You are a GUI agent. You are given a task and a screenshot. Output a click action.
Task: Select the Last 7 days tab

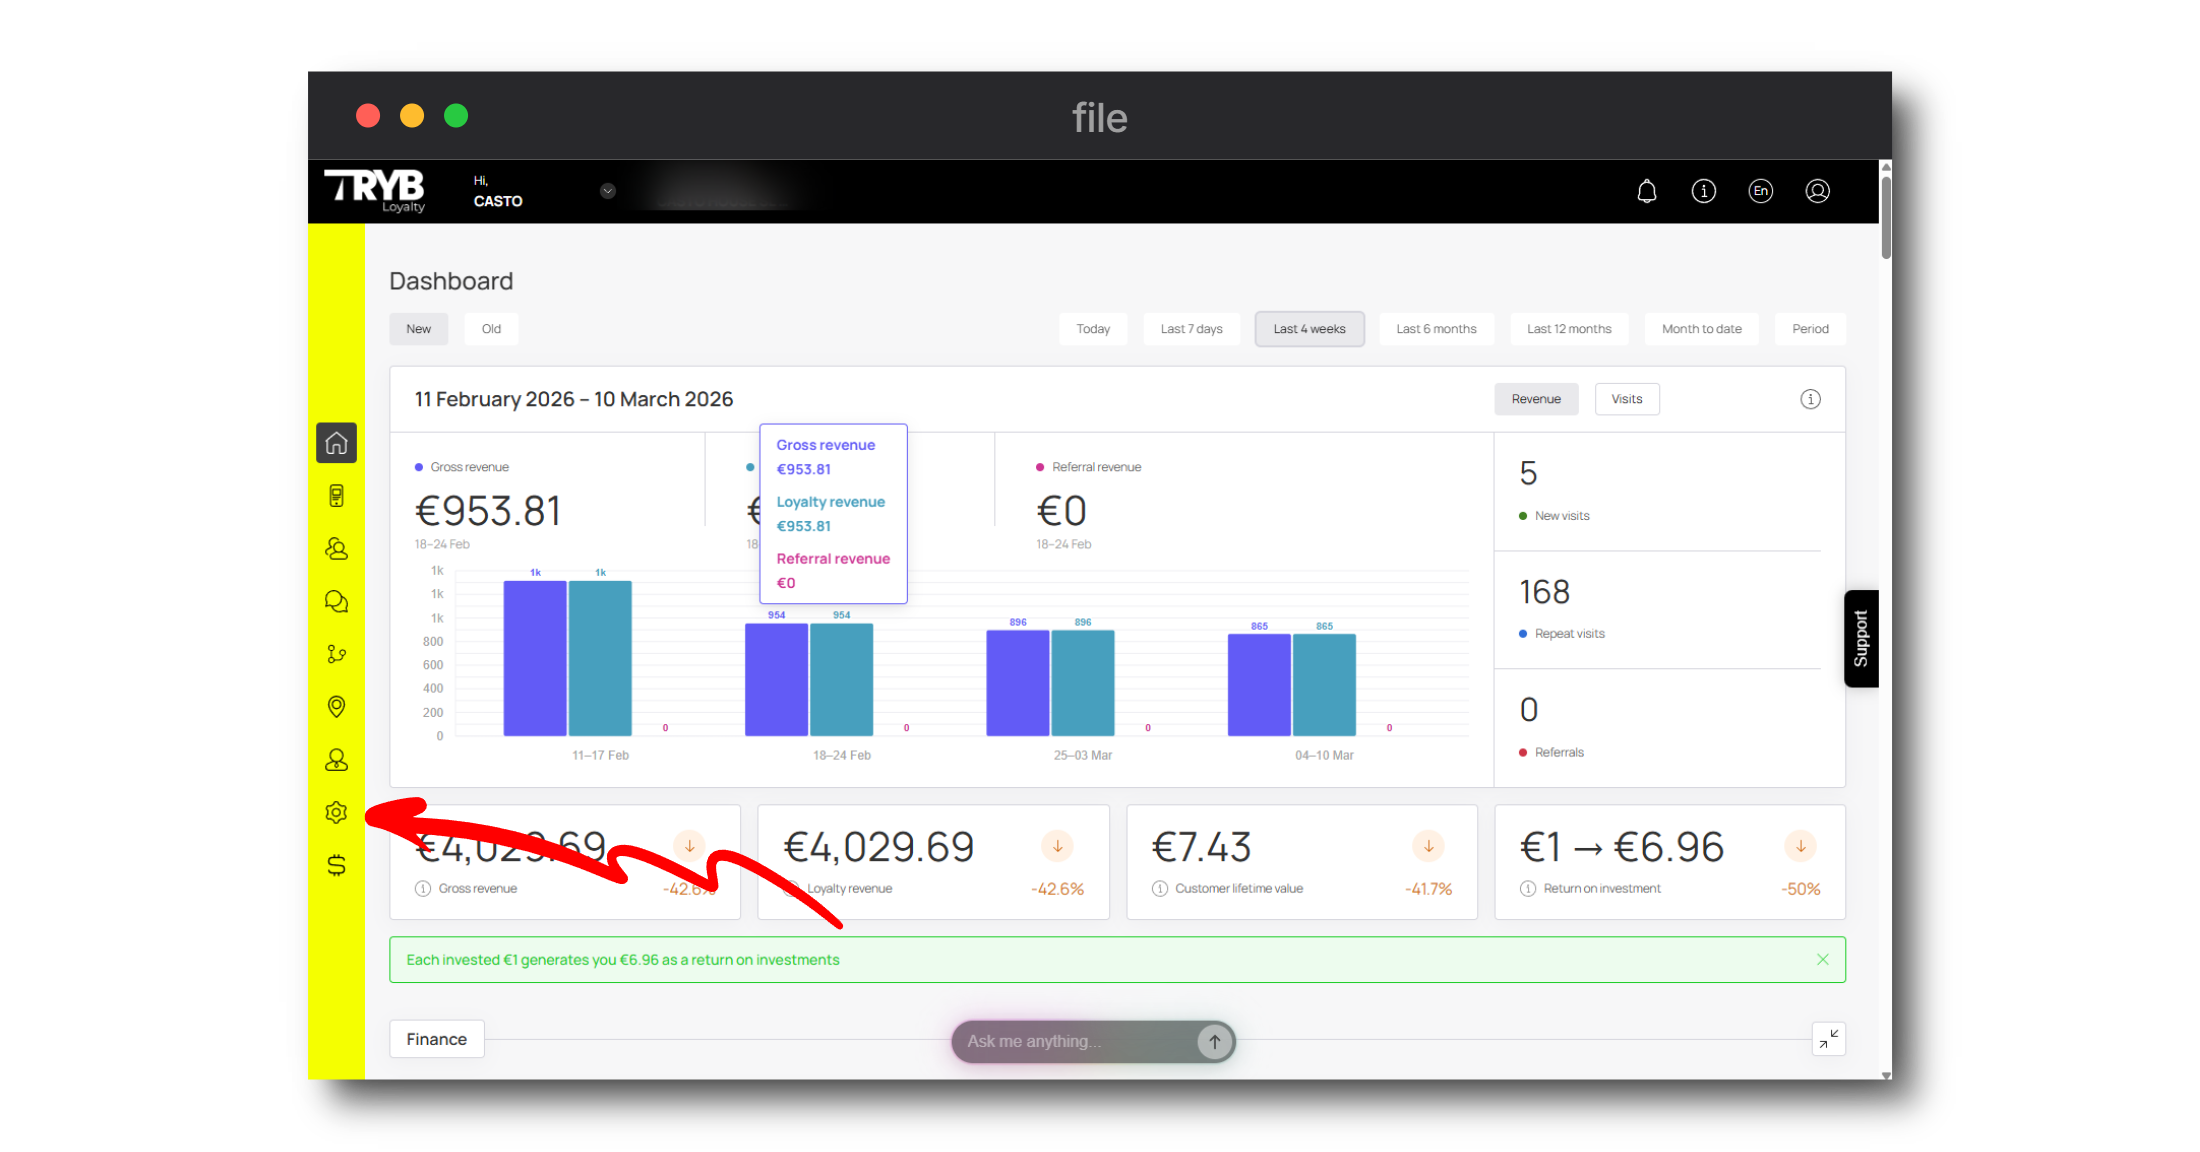point(1191,329)
